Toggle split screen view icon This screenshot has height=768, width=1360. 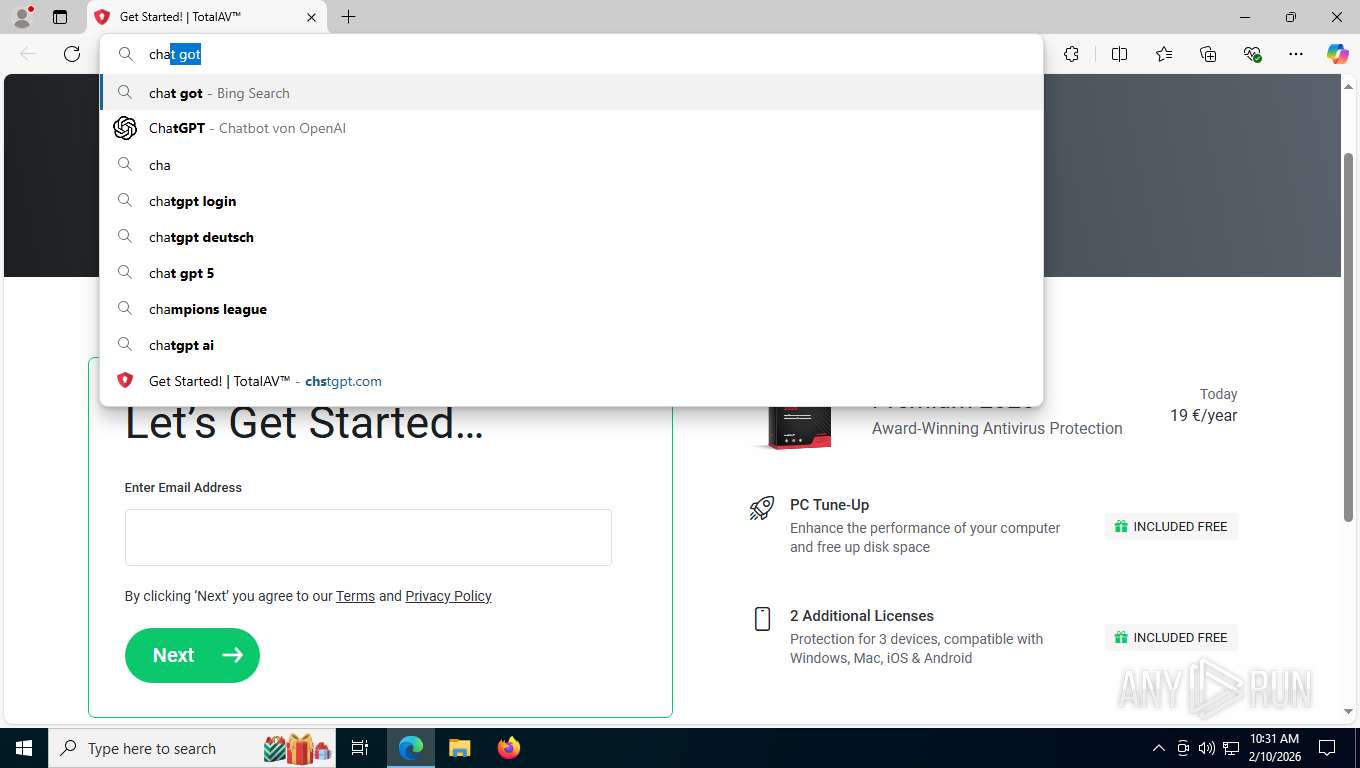(x=1119, y=54)
